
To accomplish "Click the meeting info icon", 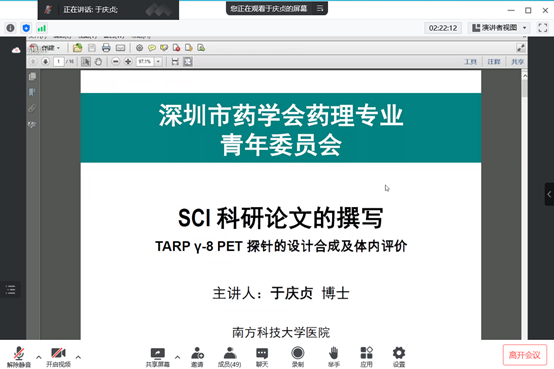I will [x=11, y=28].
